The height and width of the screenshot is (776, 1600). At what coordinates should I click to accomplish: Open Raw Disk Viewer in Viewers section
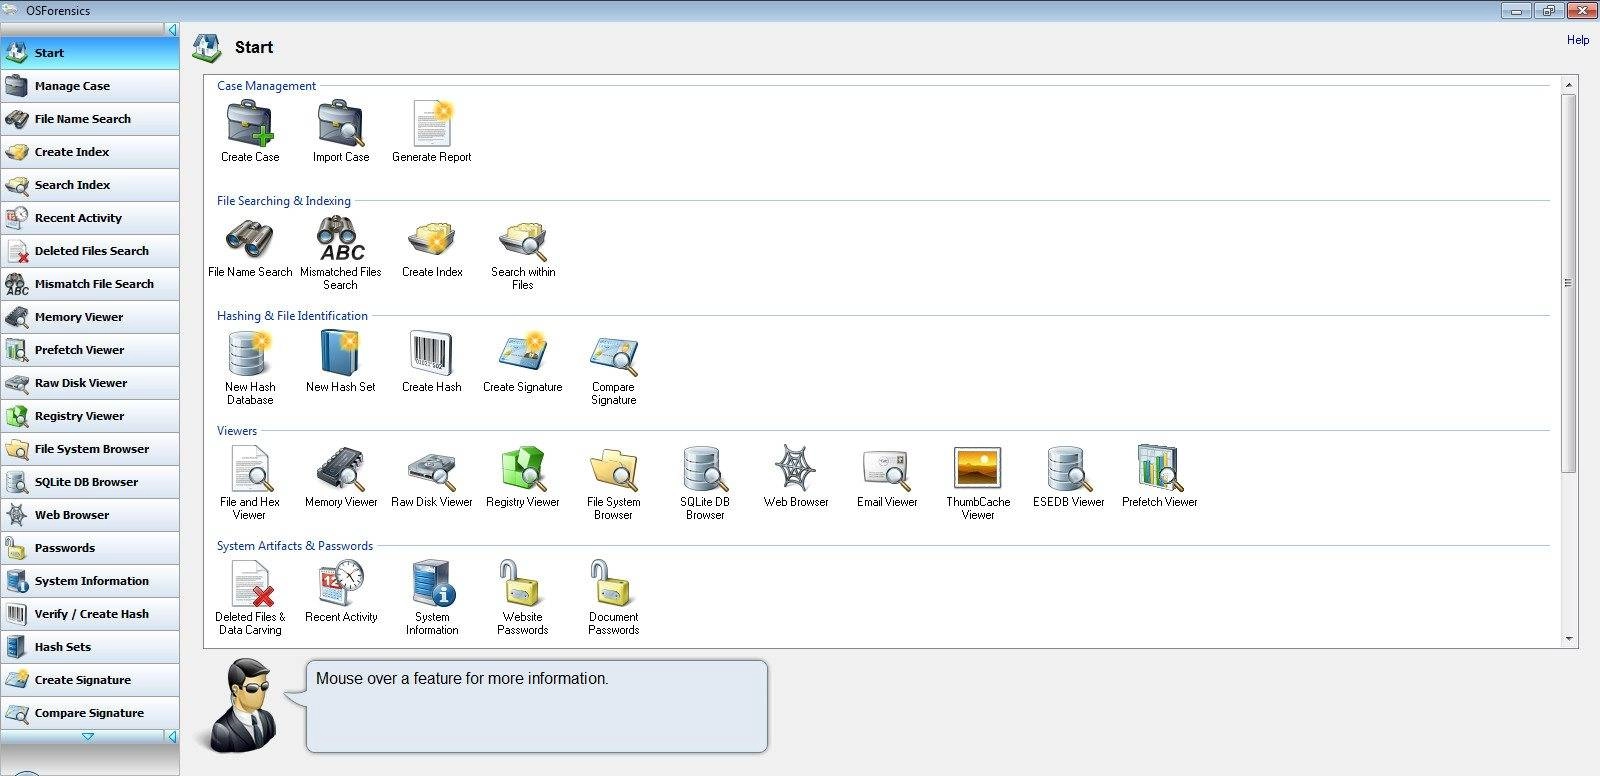click(x=432, y=468)
